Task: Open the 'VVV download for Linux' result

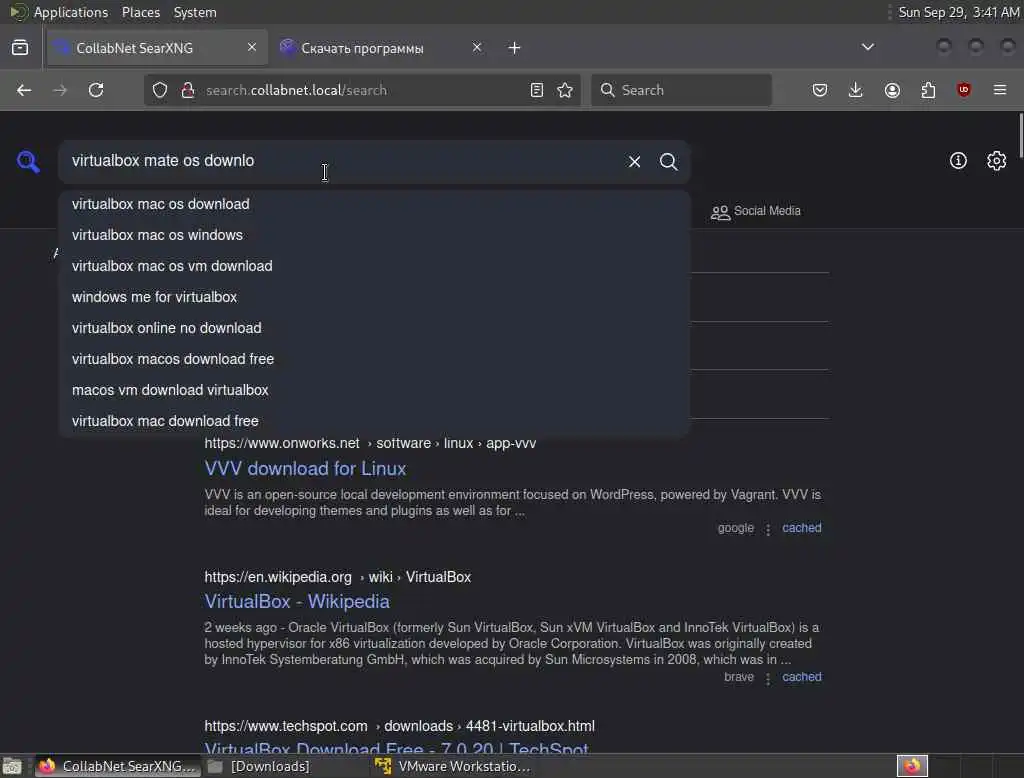Action: [305, 468]
